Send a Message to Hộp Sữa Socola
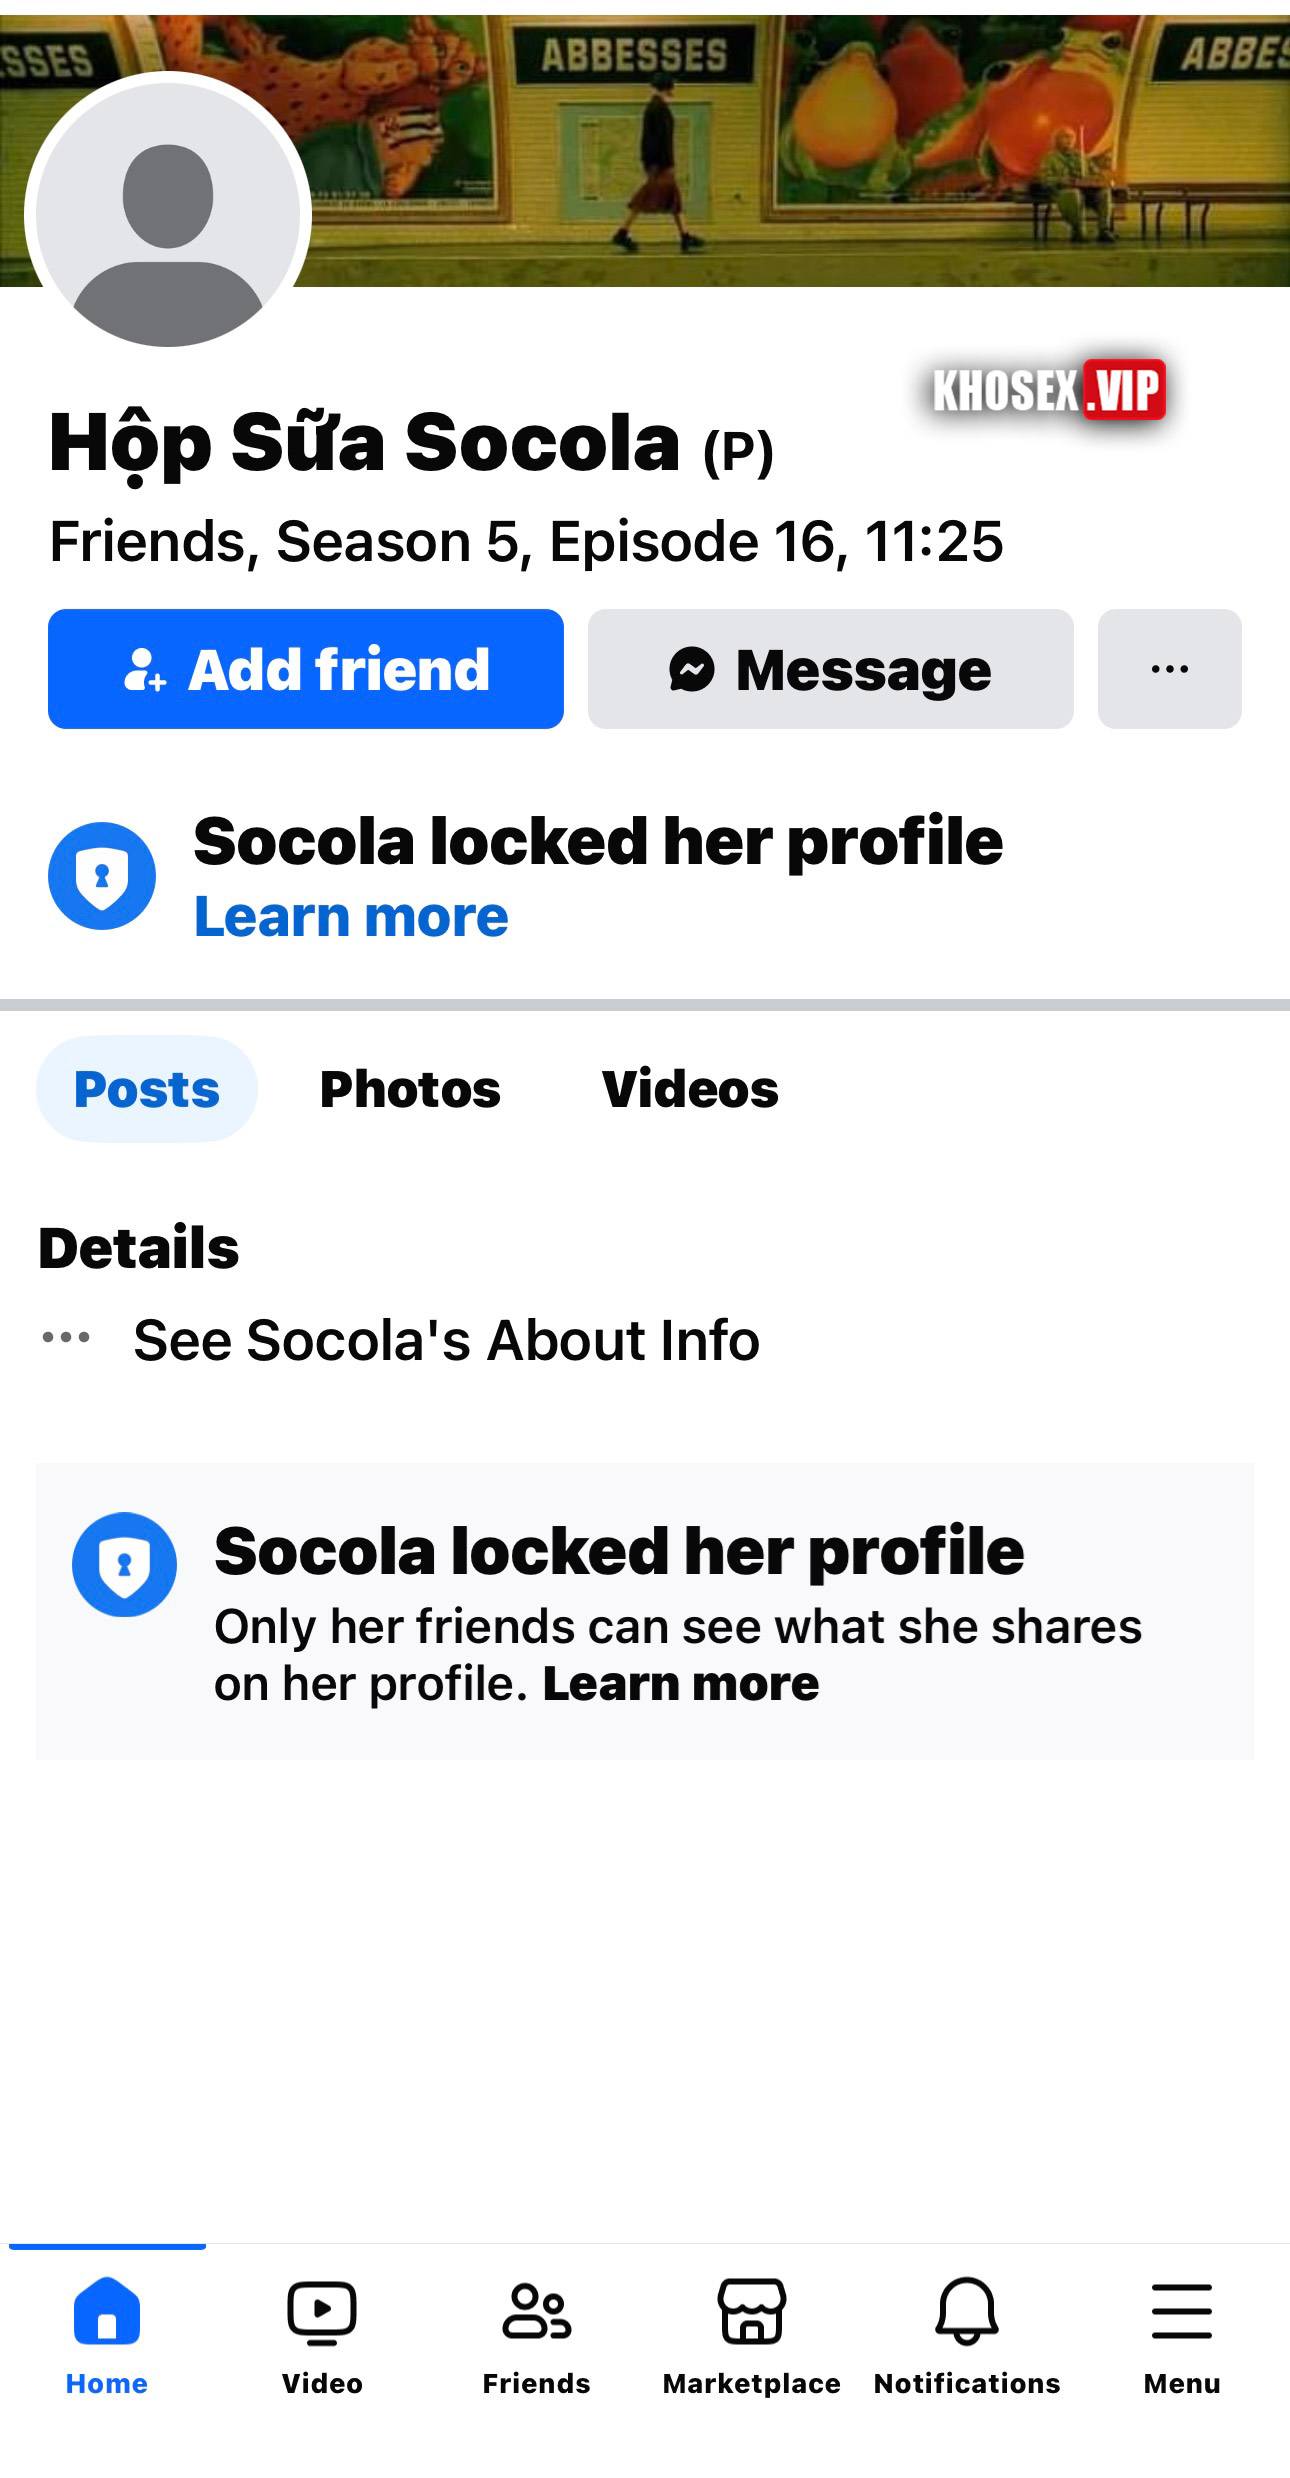This screenshot has width=1290, height=2478. [x=830, y=669]
